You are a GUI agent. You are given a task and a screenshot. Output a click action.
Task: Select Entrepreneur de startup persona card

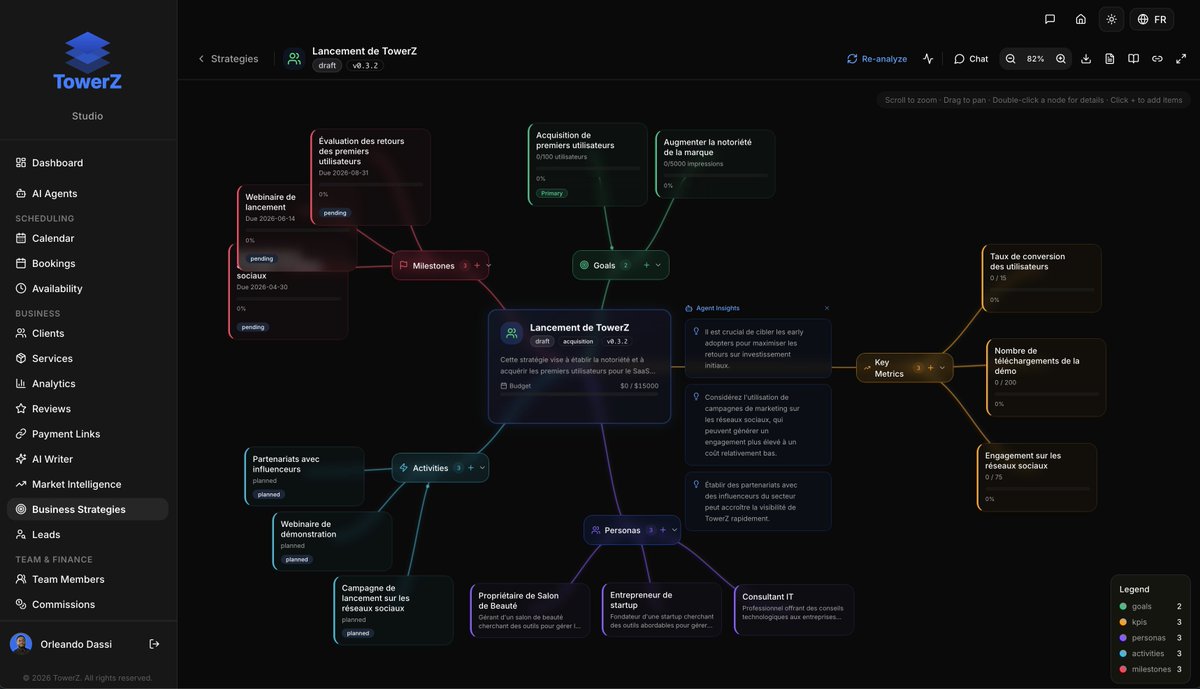662,610
